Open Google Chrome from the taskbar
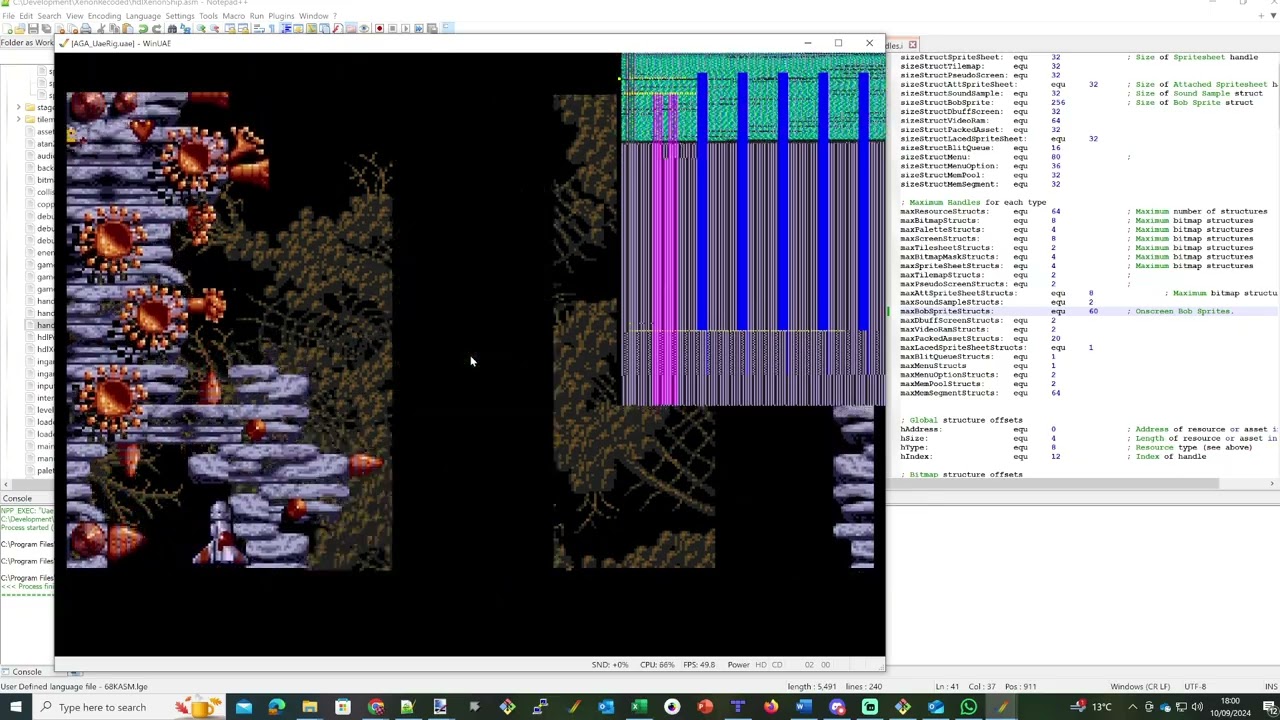Image resolution: width=1280 pixels, height=720 pixels. click(375, 707)
